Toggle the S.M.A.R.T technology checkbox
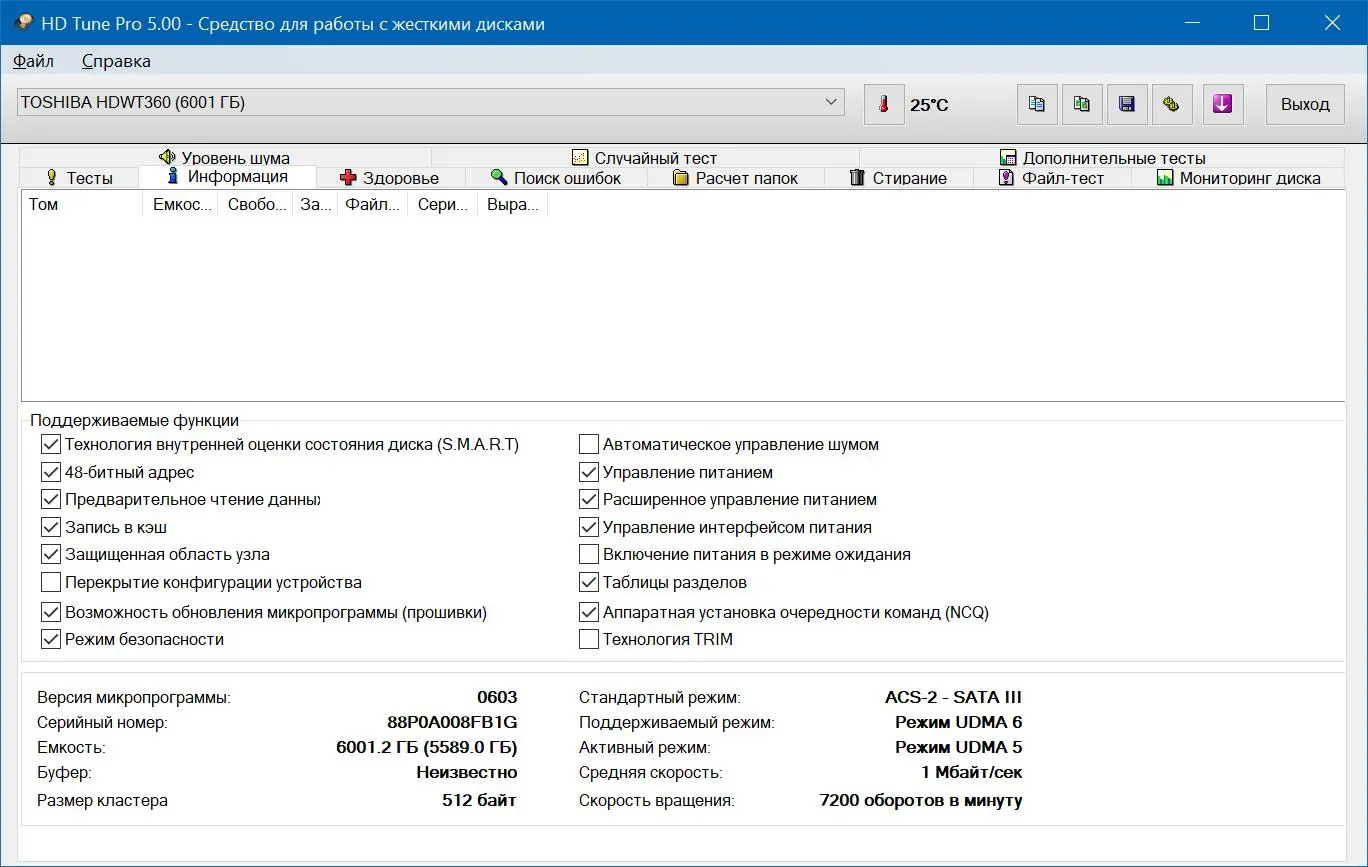Viewport: 1368px width, 867px height. pyautogui.click(x=51, y=444)
